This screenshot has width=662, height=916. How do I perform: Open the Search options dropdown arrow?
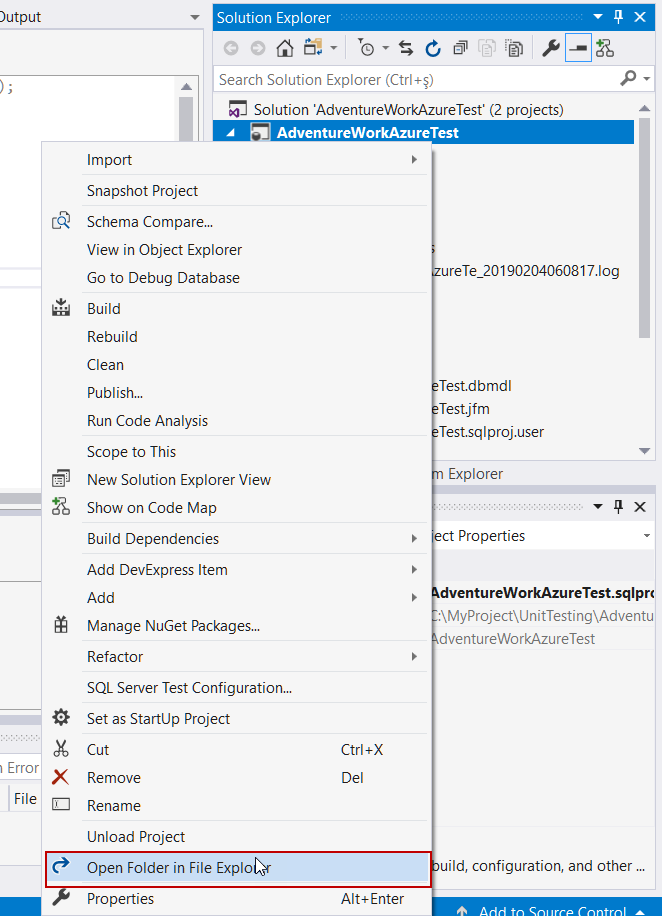click(x=646, y=79)
